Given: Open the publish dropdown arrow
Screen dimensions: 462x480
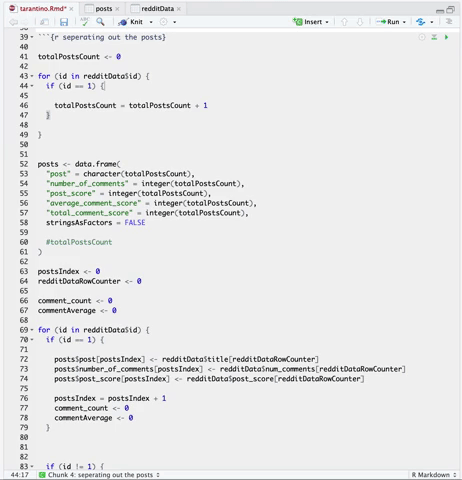Looking at the screenshot, I should coord(432,22).
